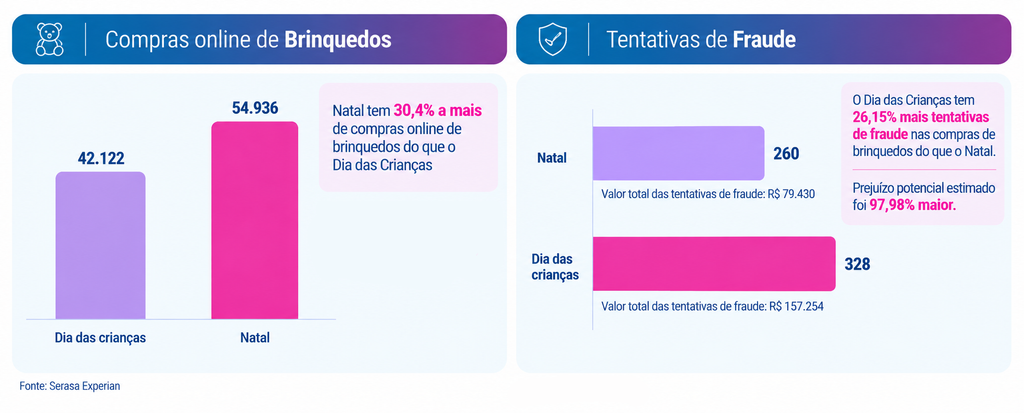Click the pink Dia das crianças horizontal bar
The image size is (1024, 413).
click(714, 263)
